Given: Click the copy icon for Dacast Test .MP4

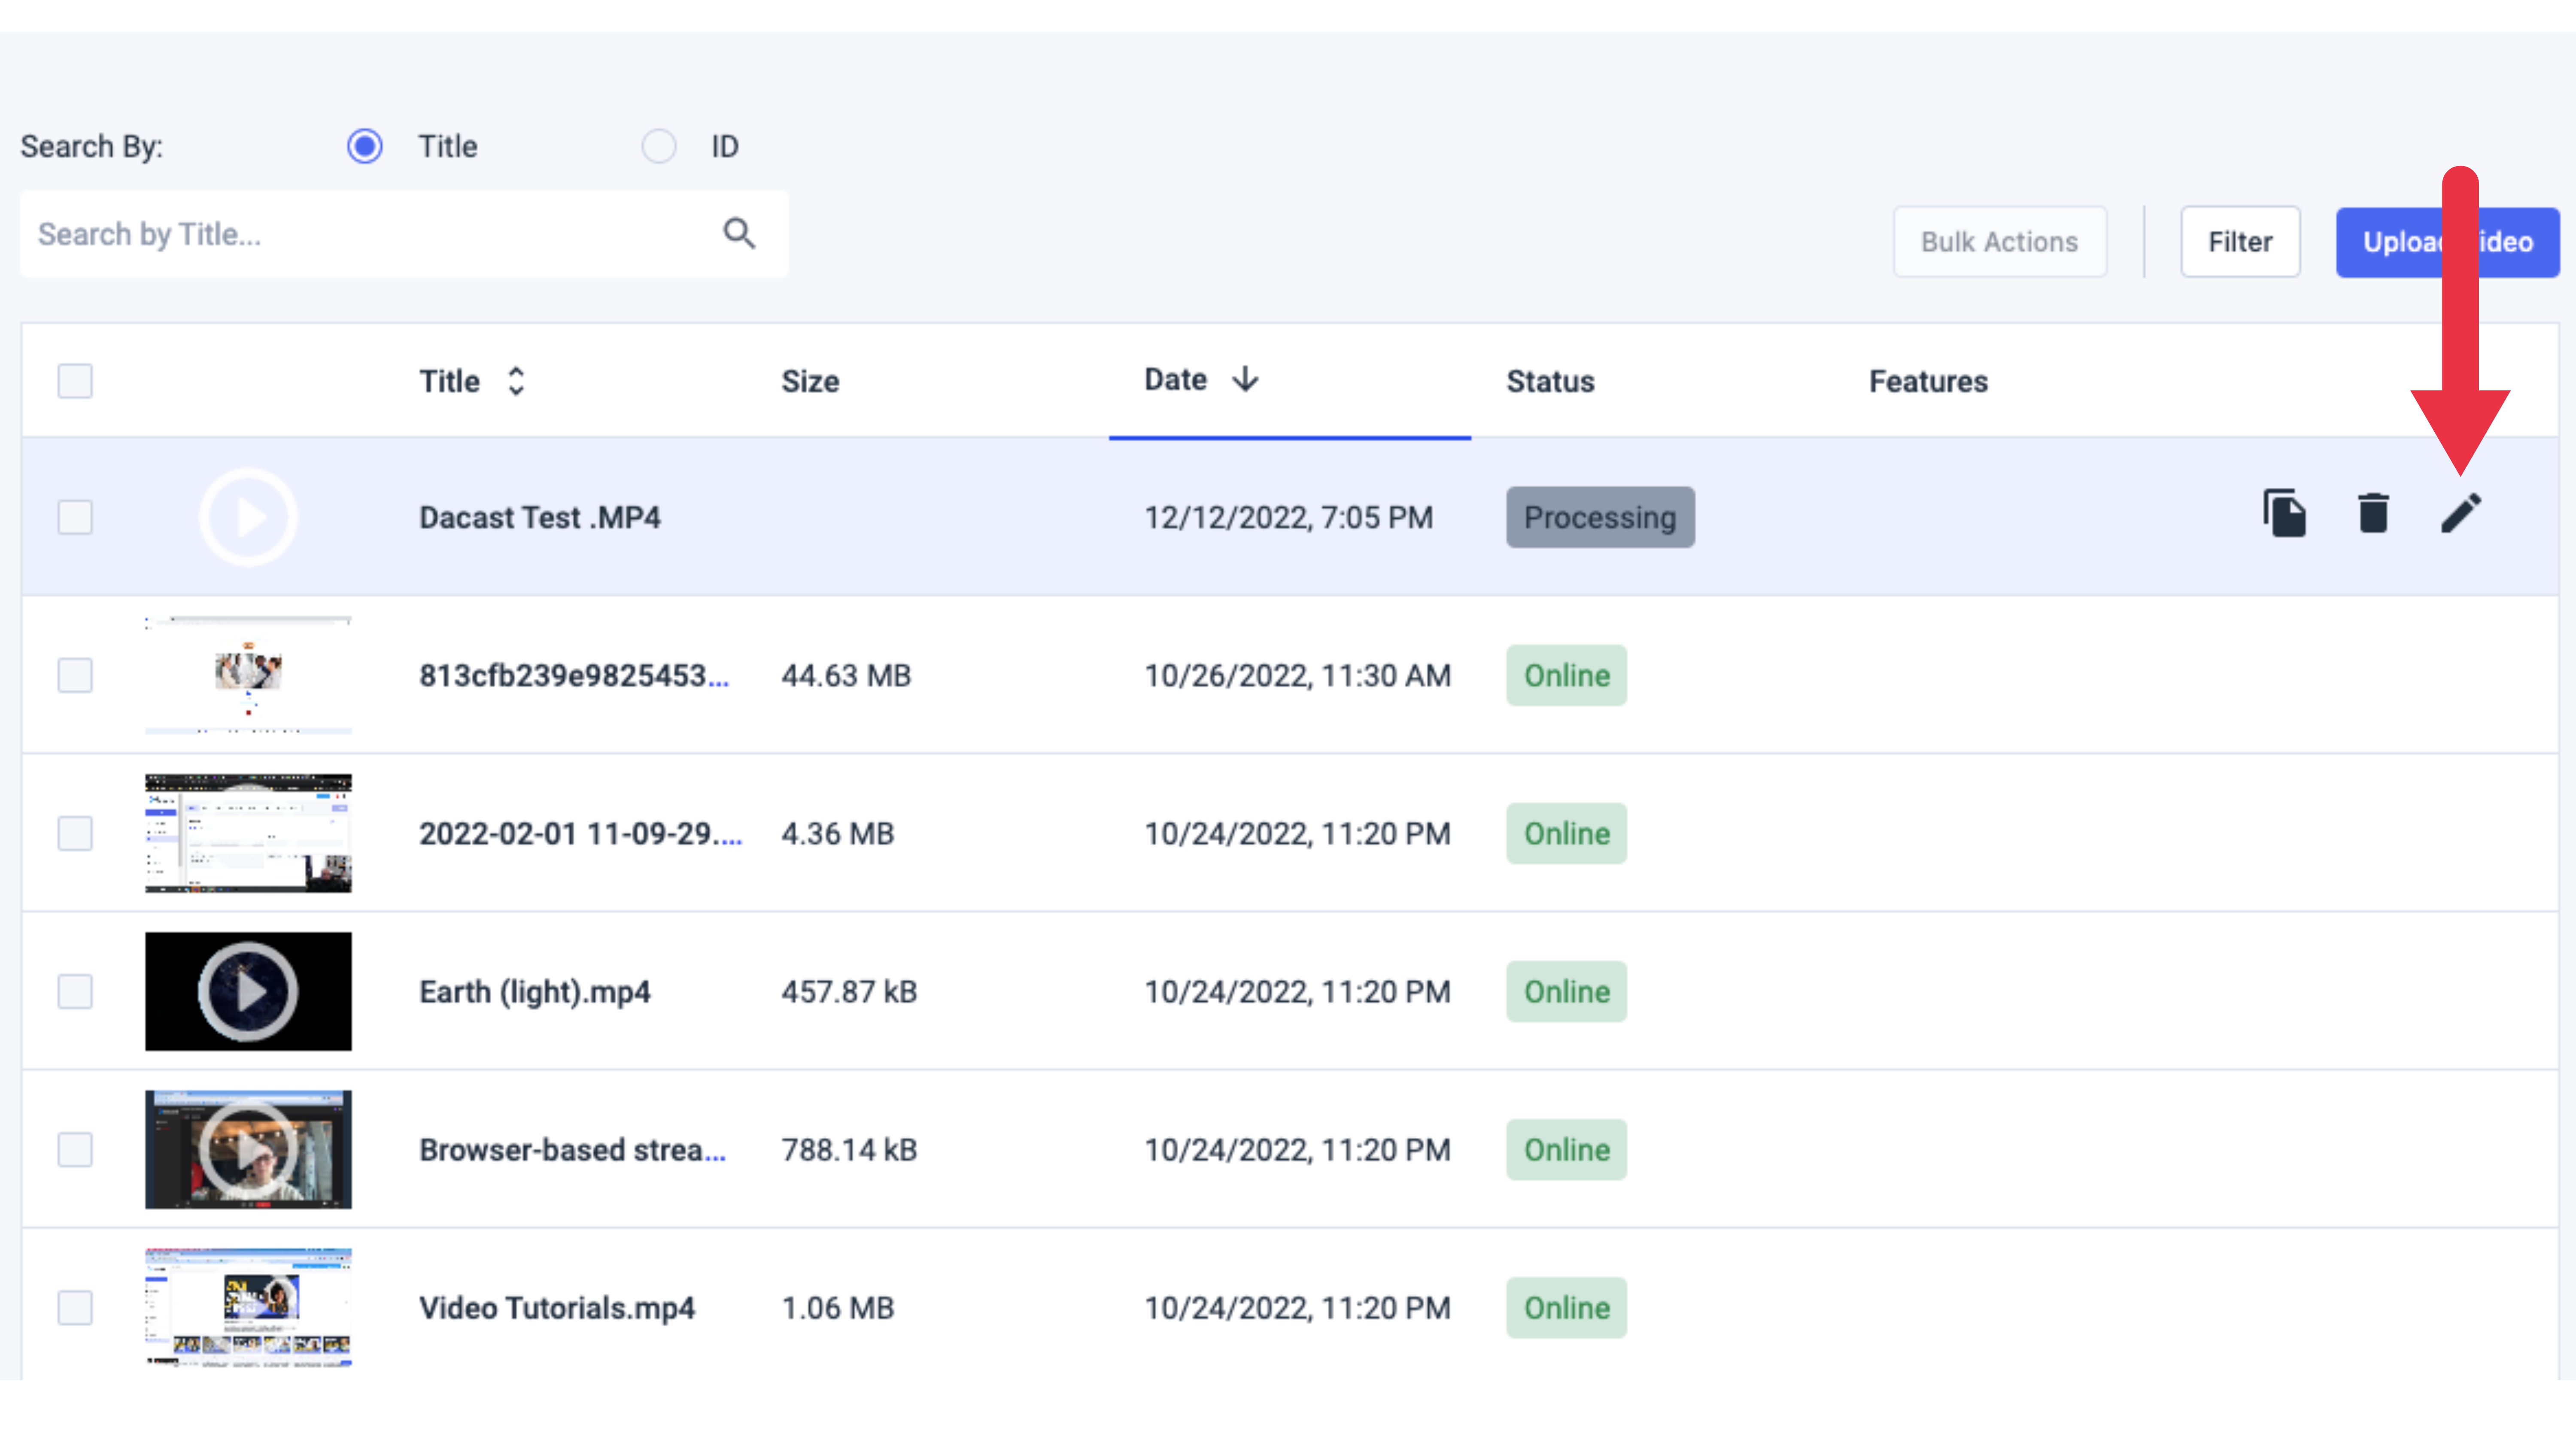Looking at the screenshot, I should tap(2285, 514).
